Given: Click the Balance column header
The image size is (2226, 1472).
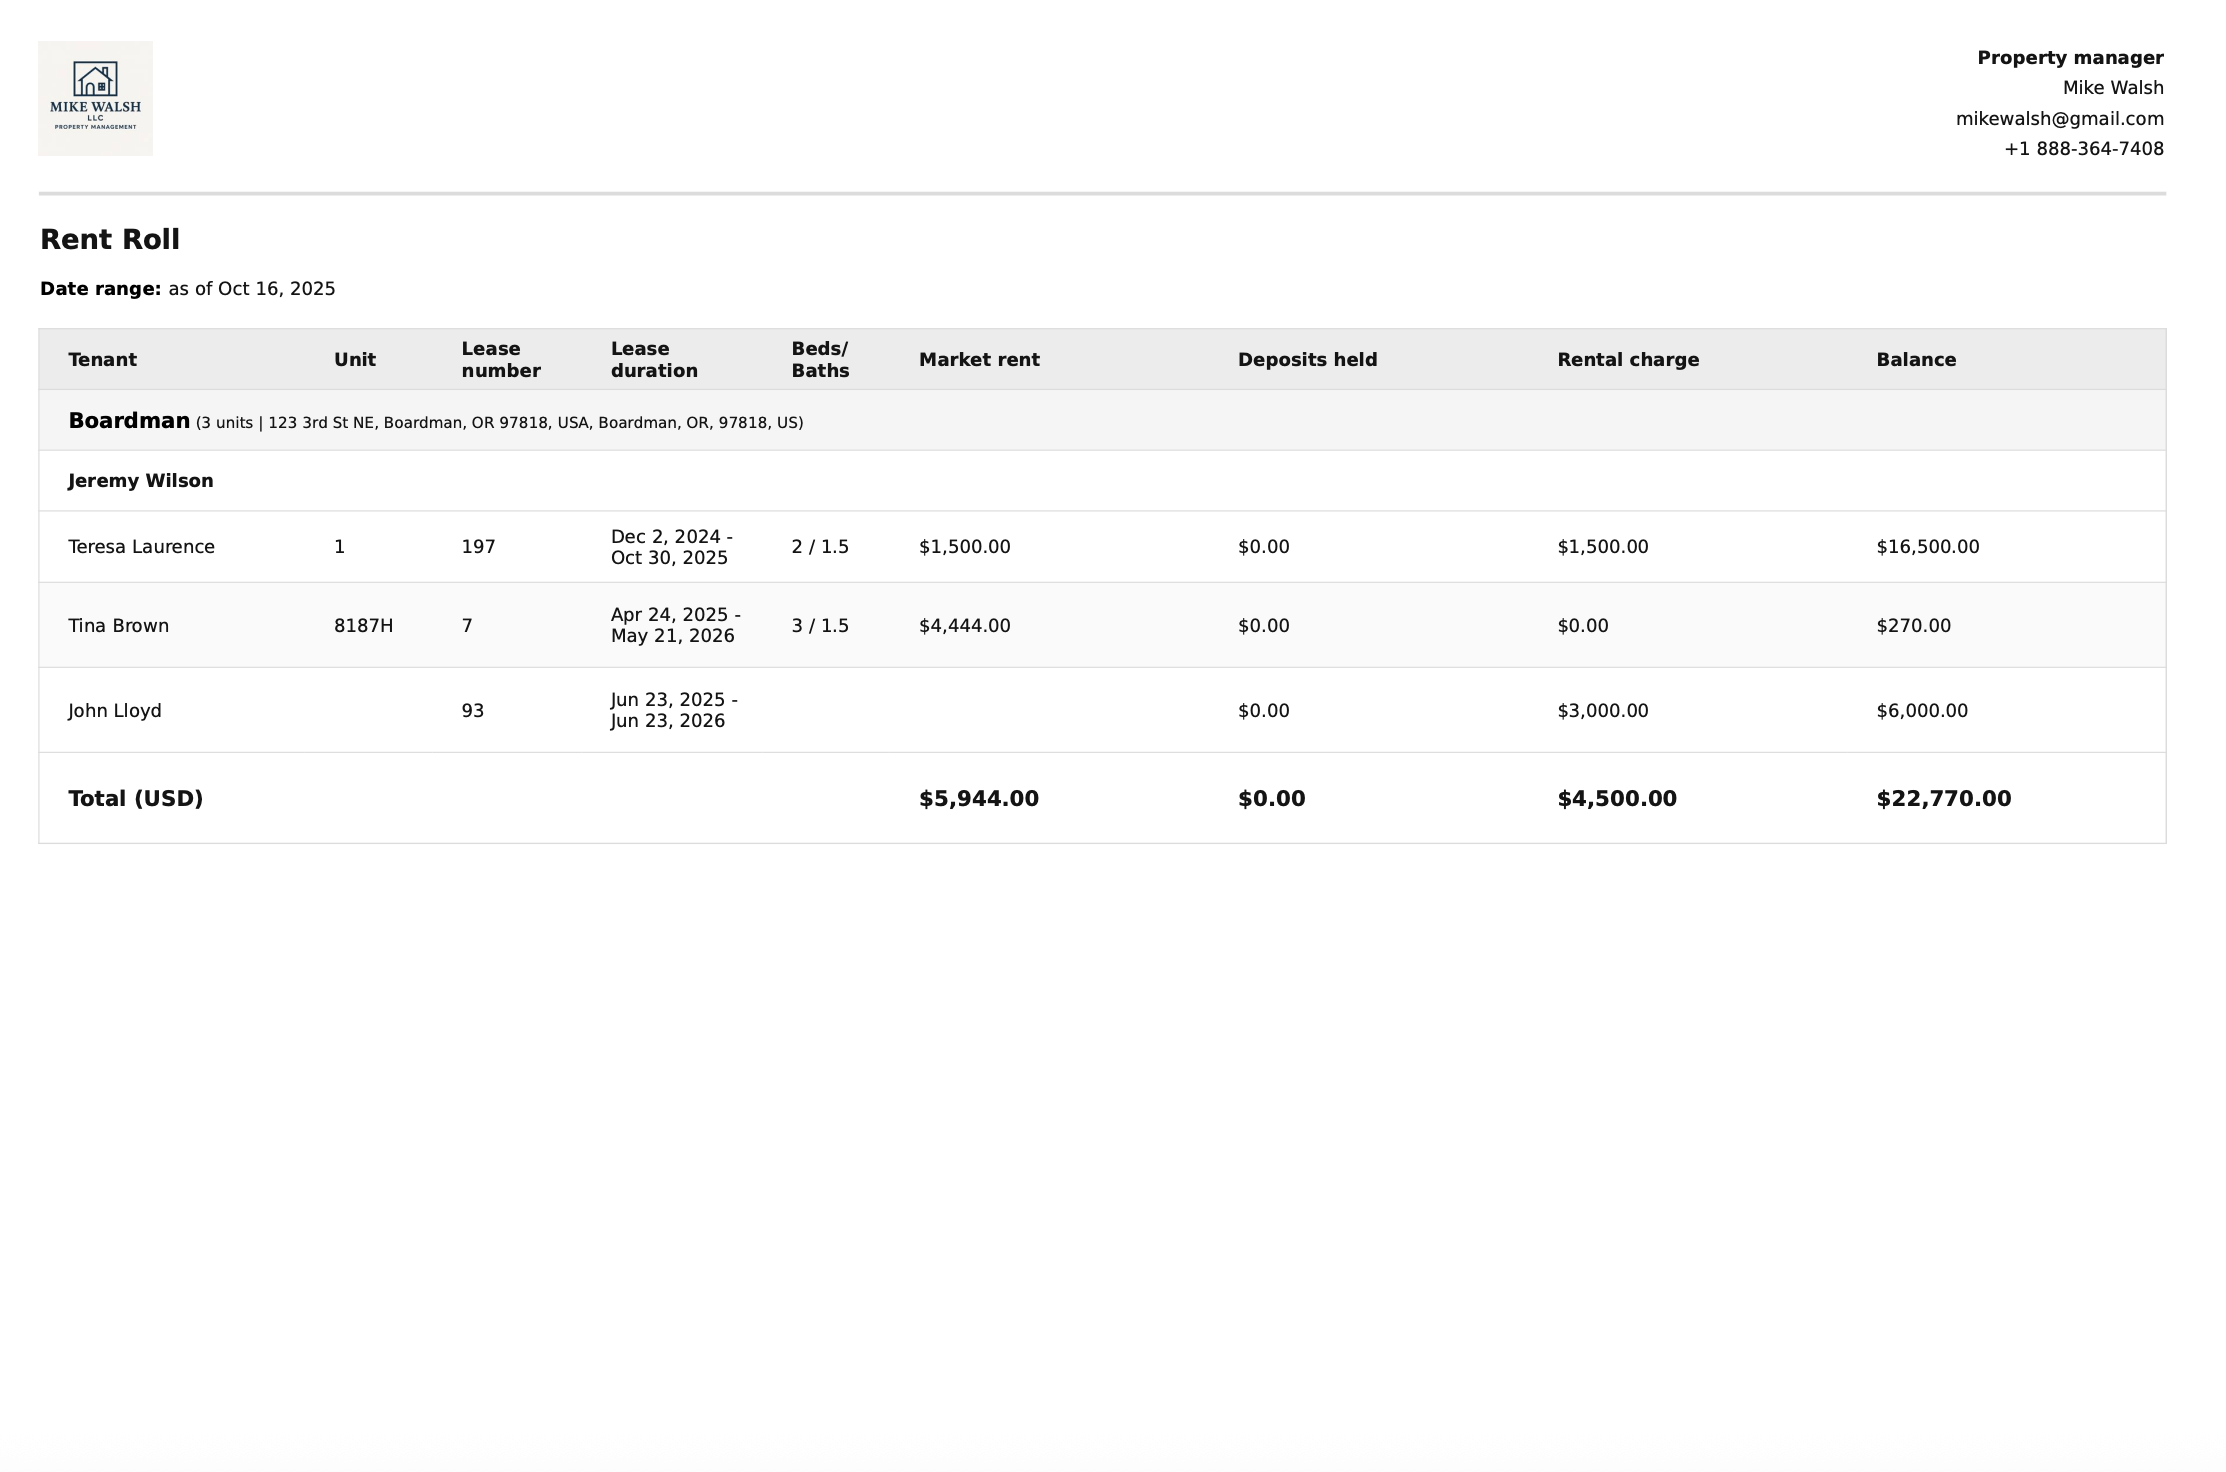Looking at the screenshot, I should click(x=1915, y=360).
